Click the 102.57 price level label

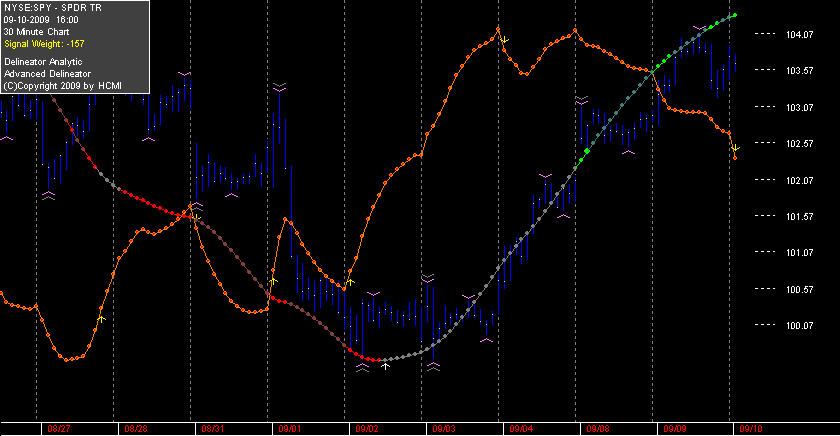(x=799, y=144)
